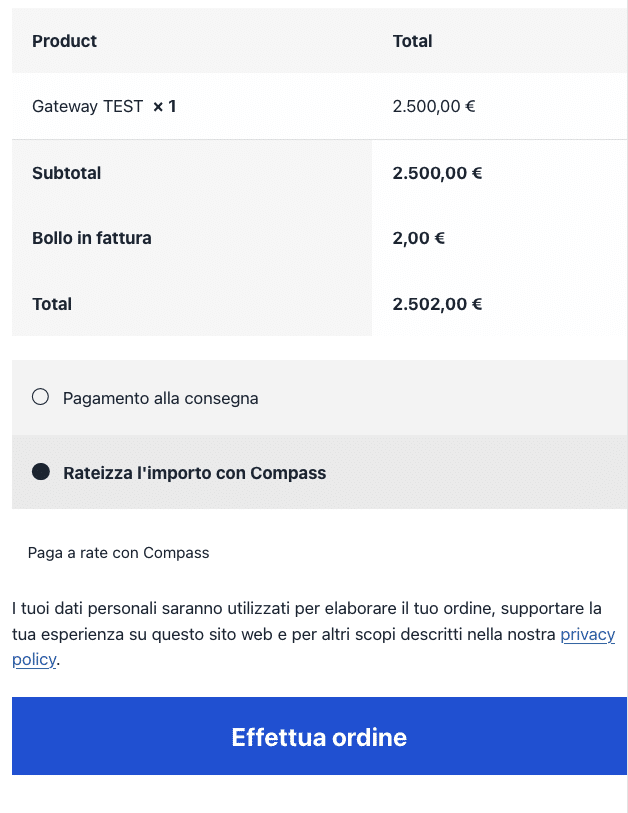Click the Pagamento alla consegna label text

click(x=160, y=398)
